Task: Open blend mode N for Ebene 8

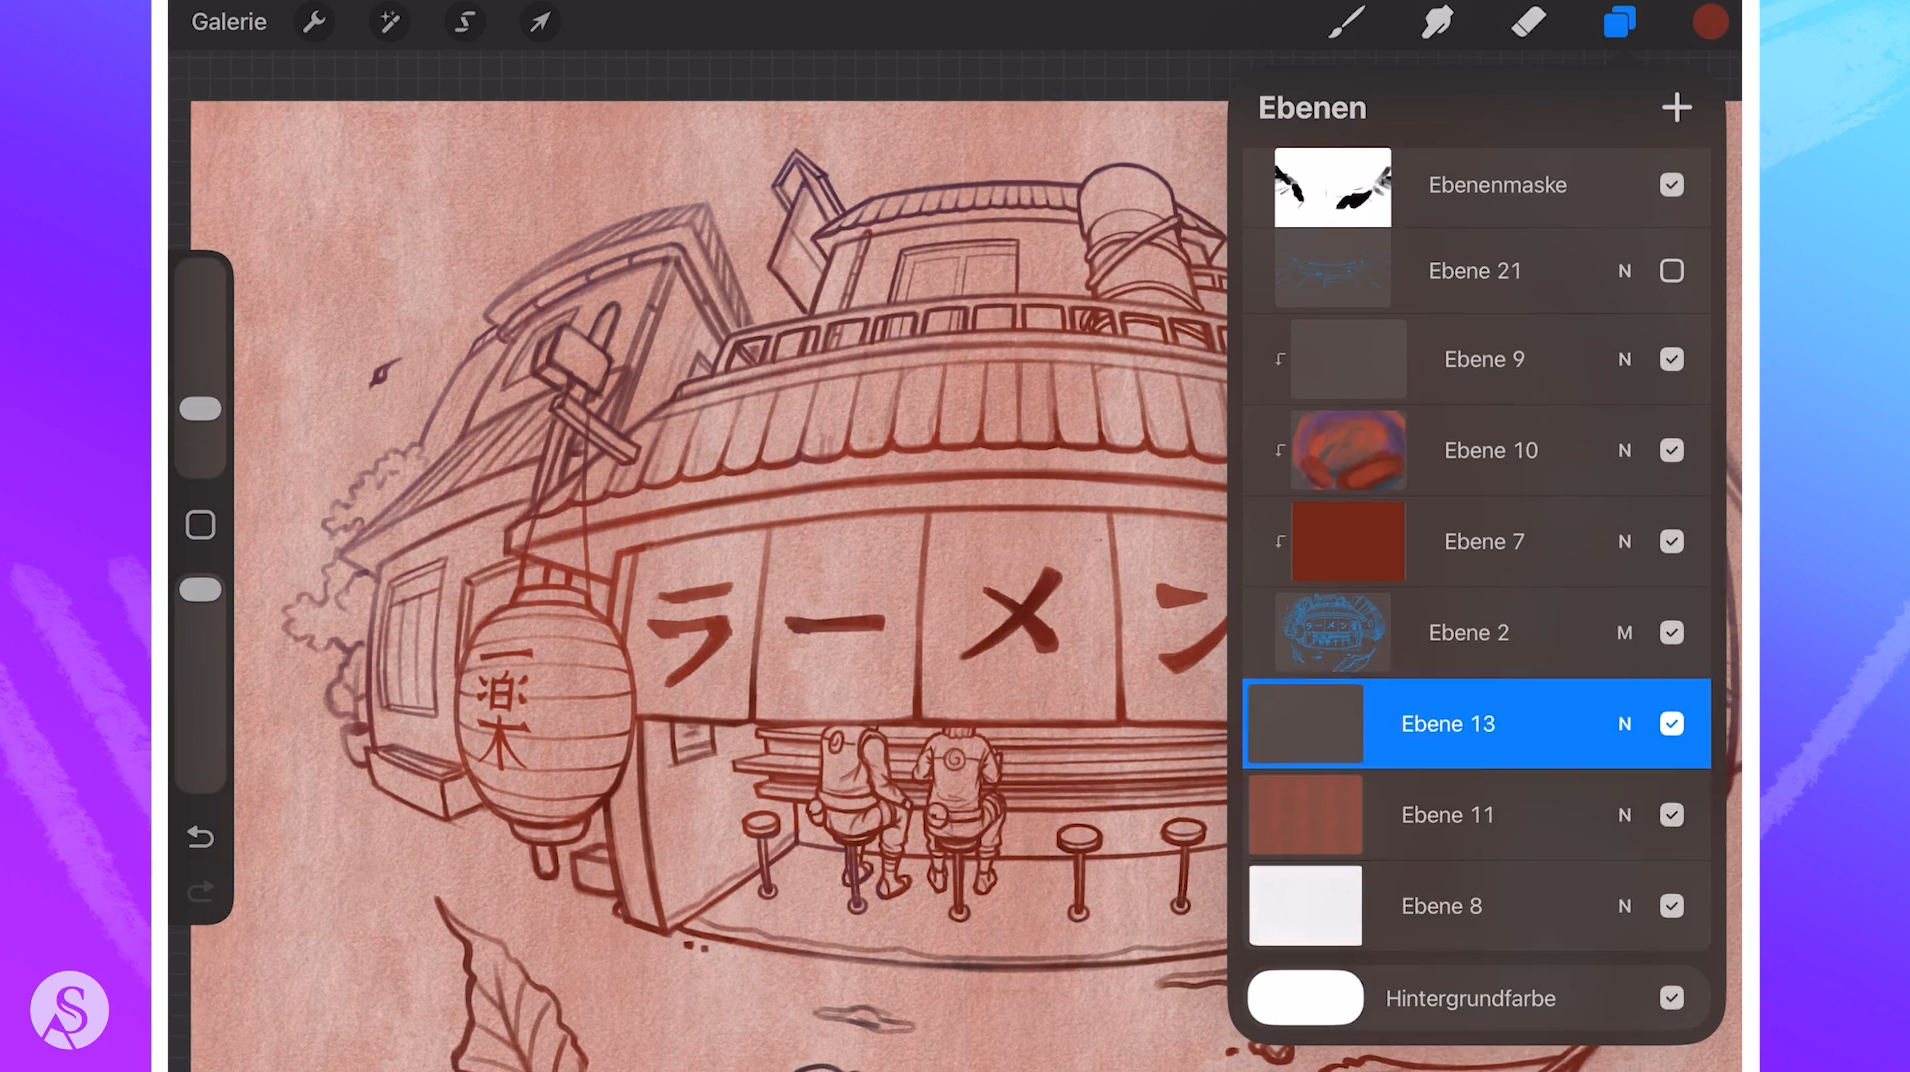Action: tap(1624, 906)
